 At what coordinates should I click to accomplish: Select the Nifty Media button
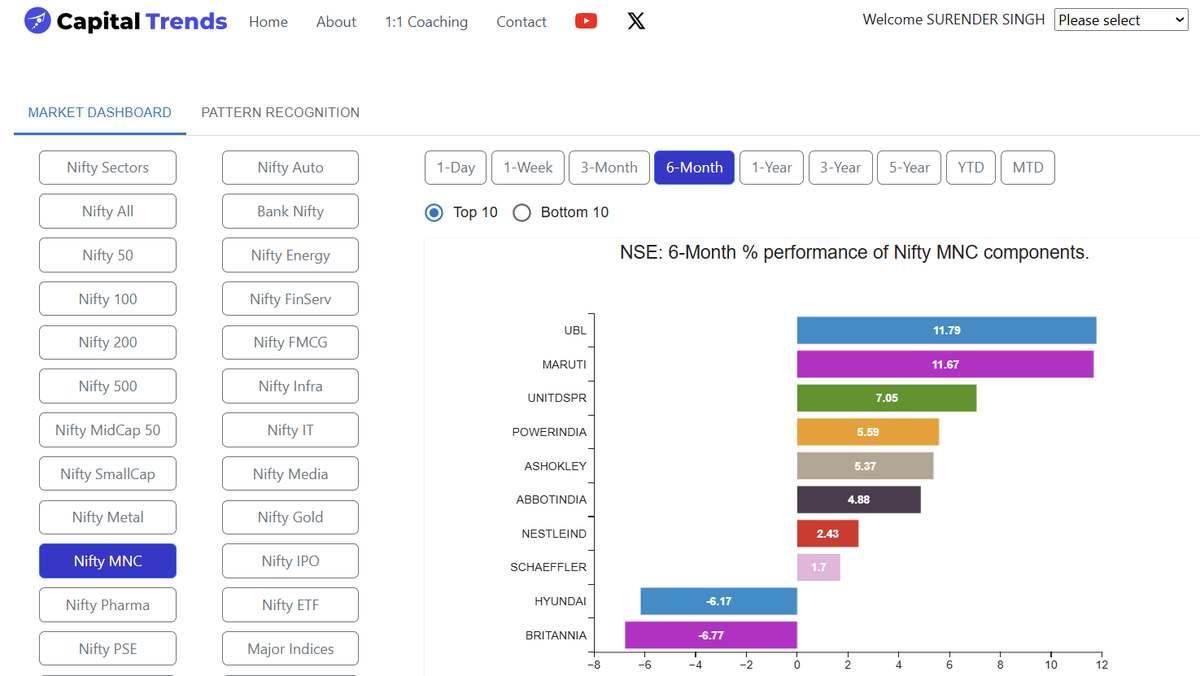pyautogui.click(x=290, y=474)
